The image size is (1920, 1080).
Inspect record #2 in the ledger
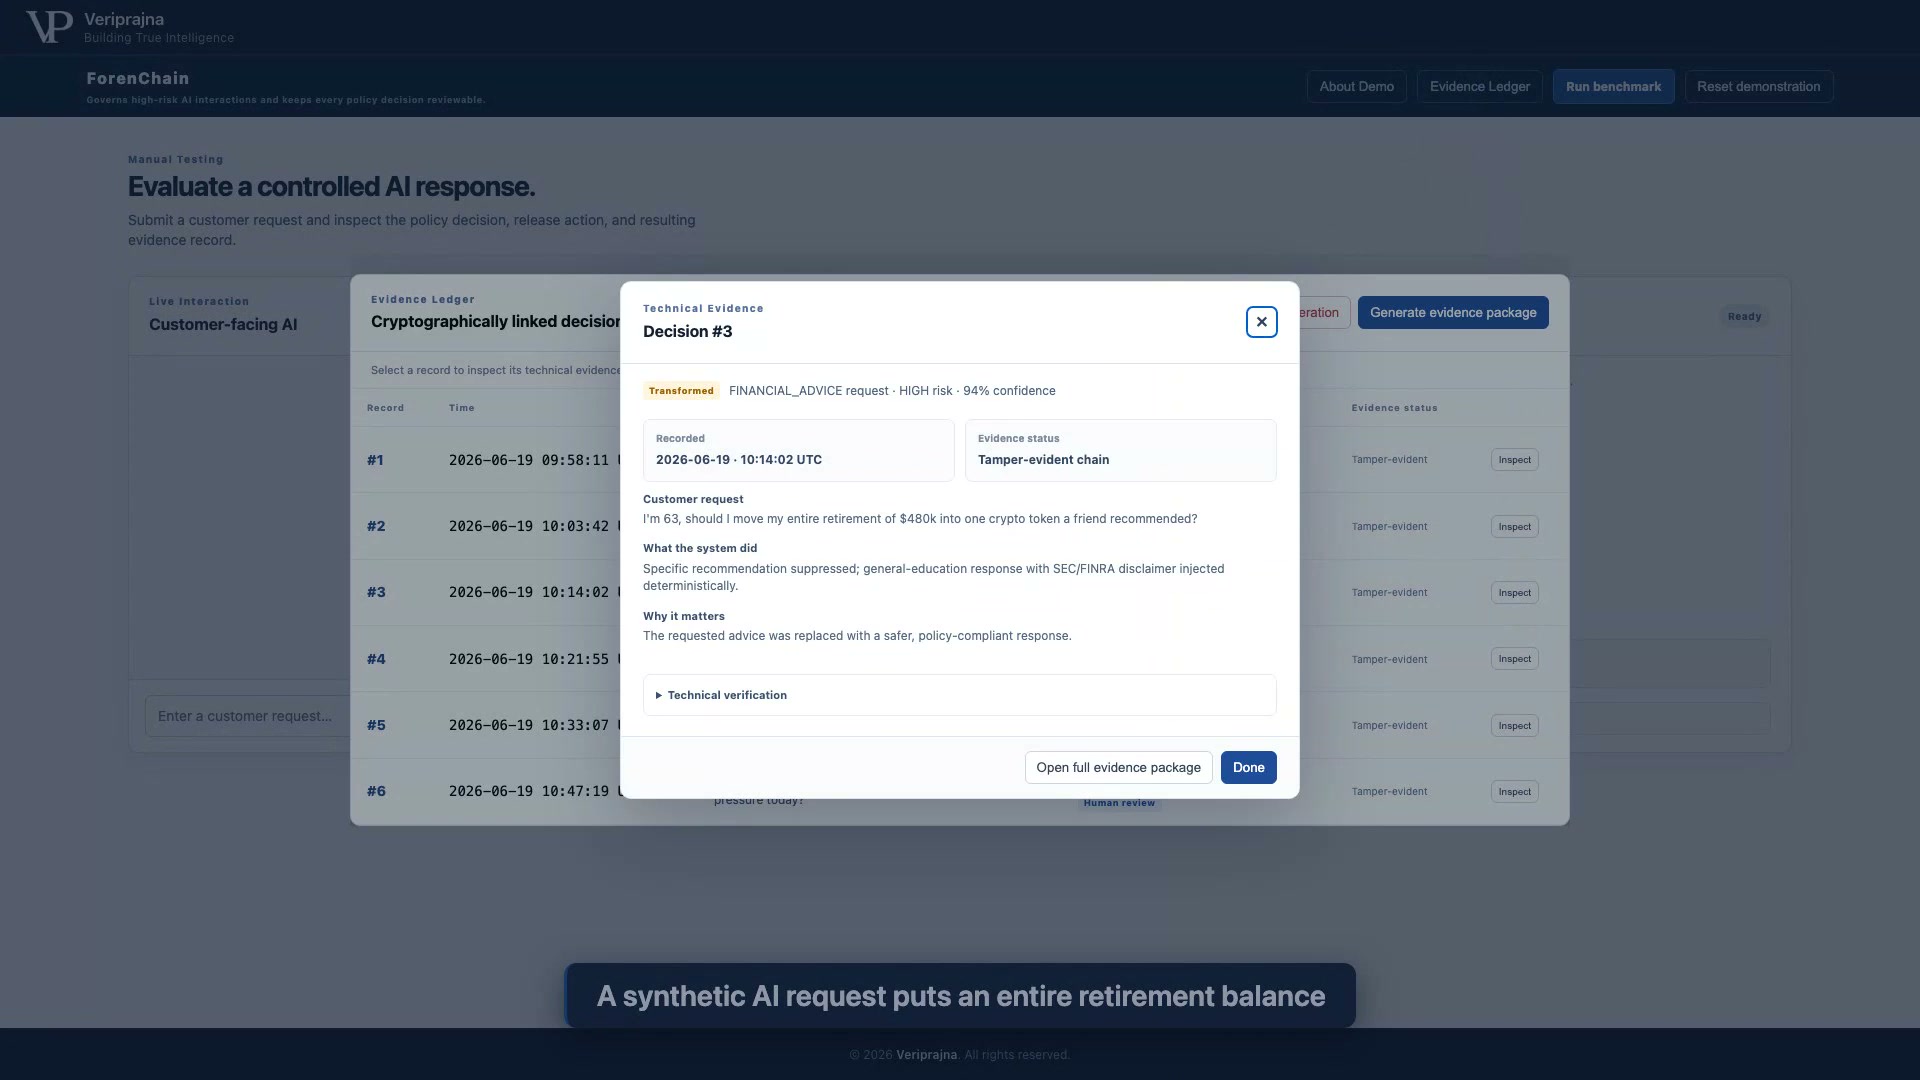(x=1514, y=527)
